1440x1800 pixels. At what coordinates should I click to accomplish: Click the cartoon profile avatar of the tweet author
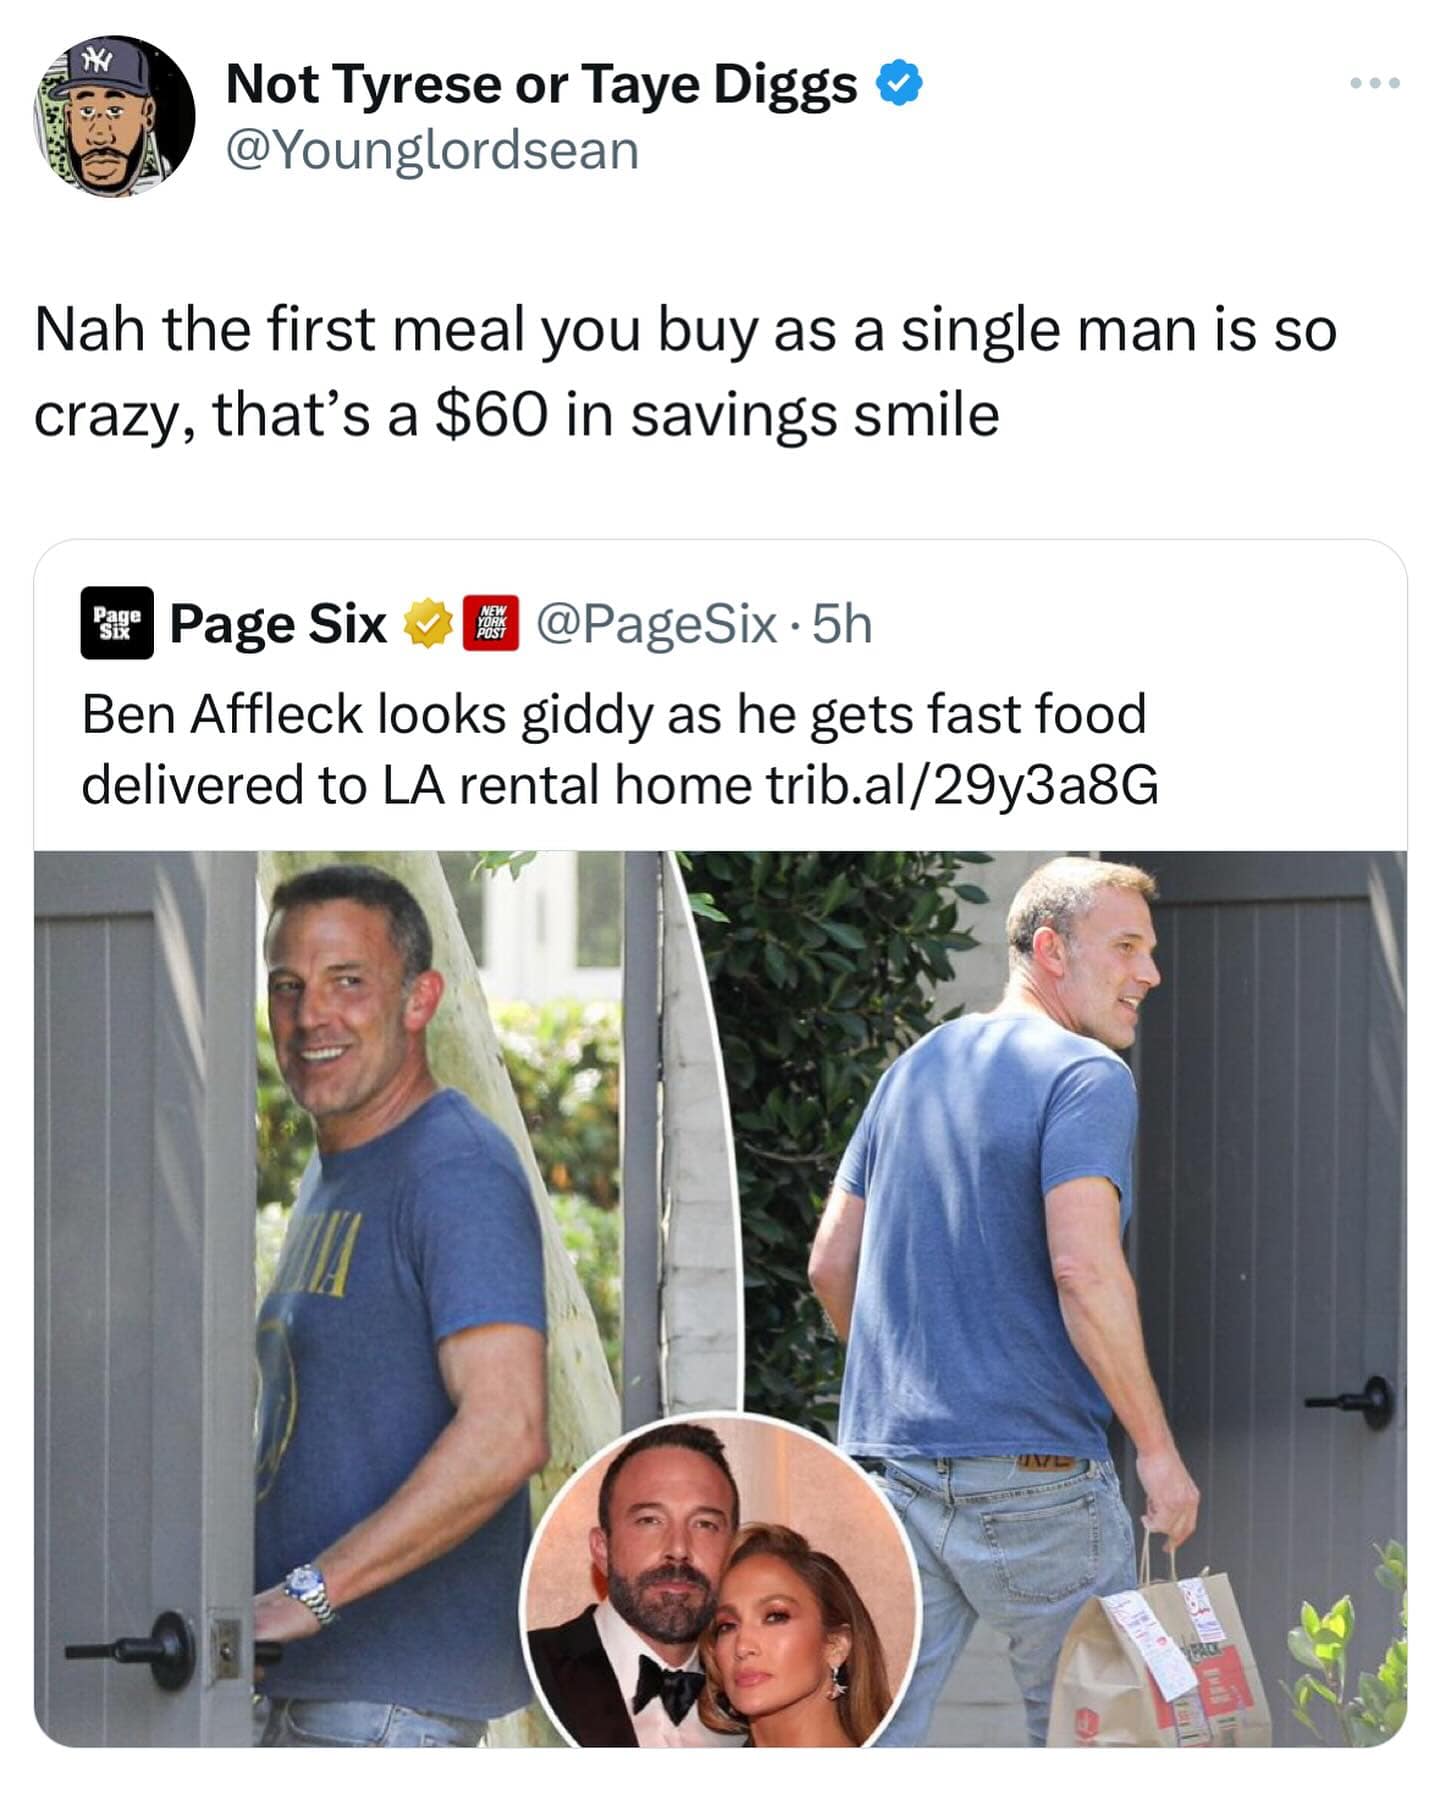click(115, 116)
